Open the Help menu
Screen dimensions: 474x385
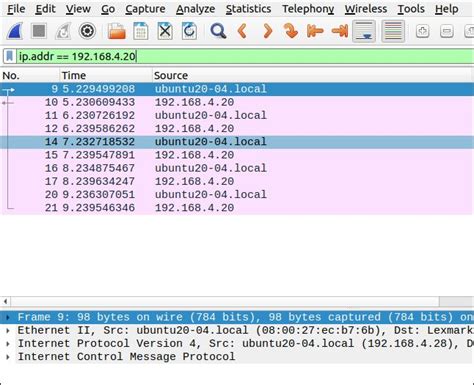(x=446, y=9)
